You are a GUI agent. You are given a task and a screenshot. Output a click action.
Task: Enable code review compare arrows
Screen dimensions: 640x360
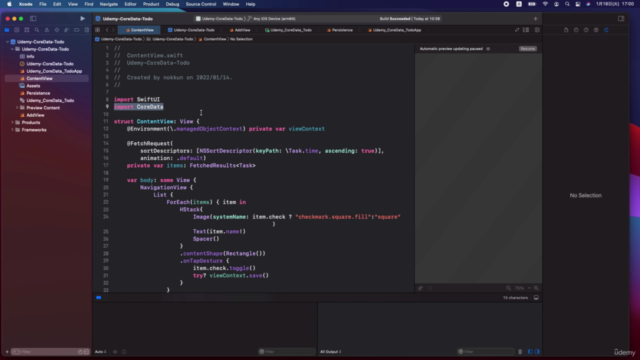(517, 30)
